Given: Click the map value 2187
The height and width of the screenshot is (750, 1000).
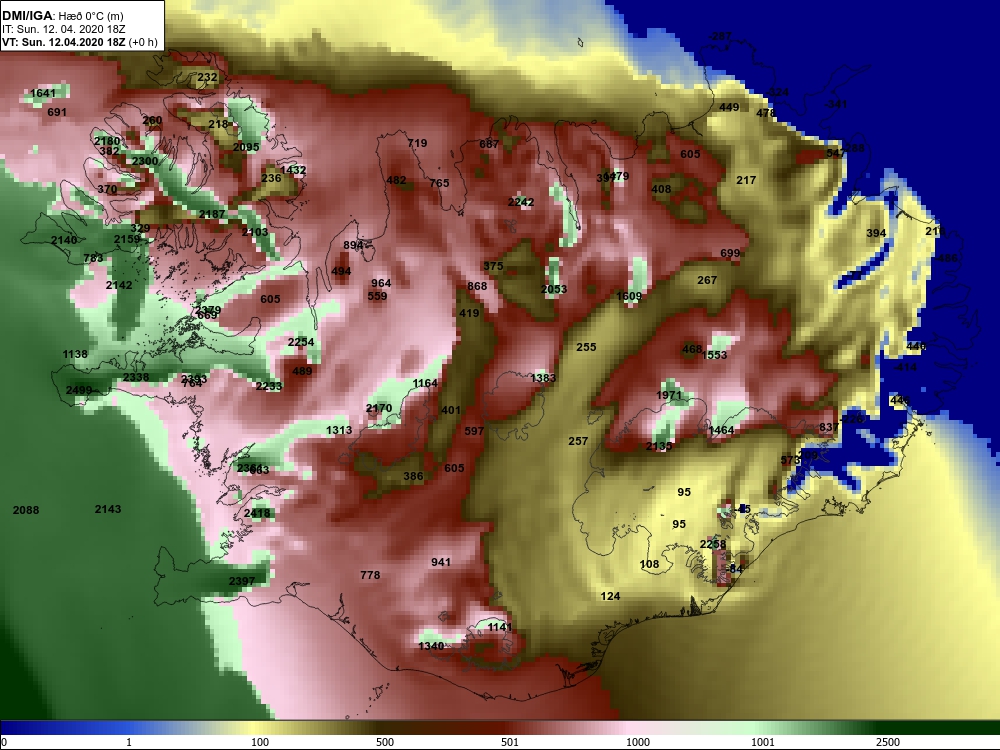Looking at the screenshot, I should click(212, 214).
